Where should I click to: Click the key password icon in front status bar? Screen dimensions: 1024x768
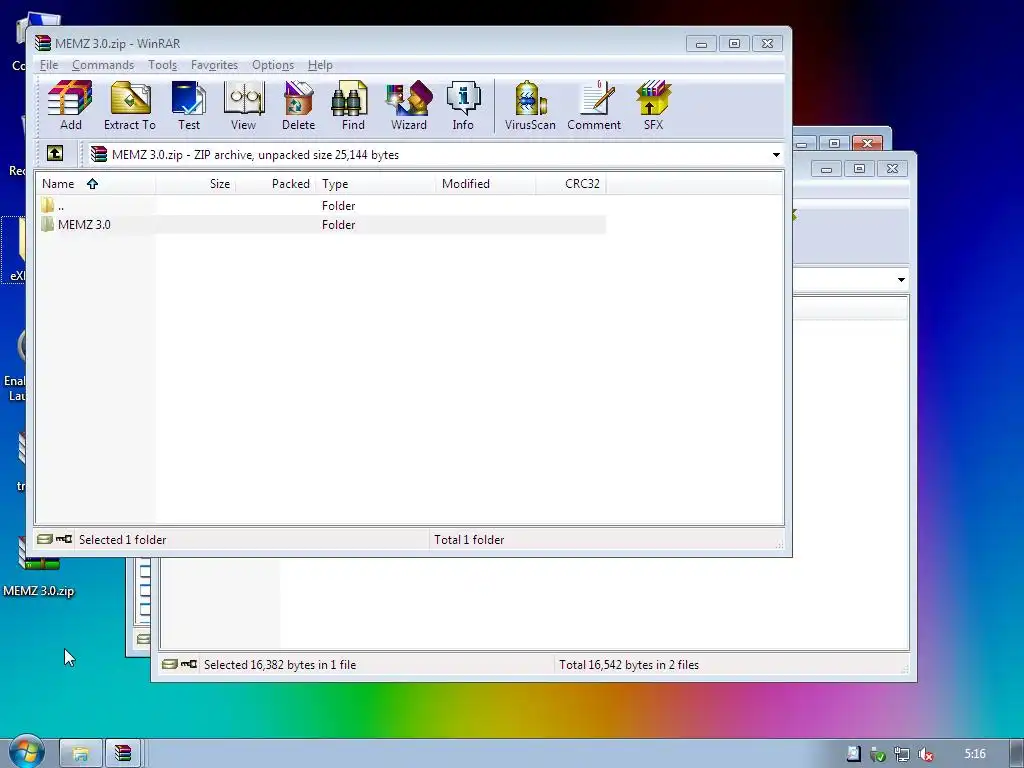click(x=64, y=539)
